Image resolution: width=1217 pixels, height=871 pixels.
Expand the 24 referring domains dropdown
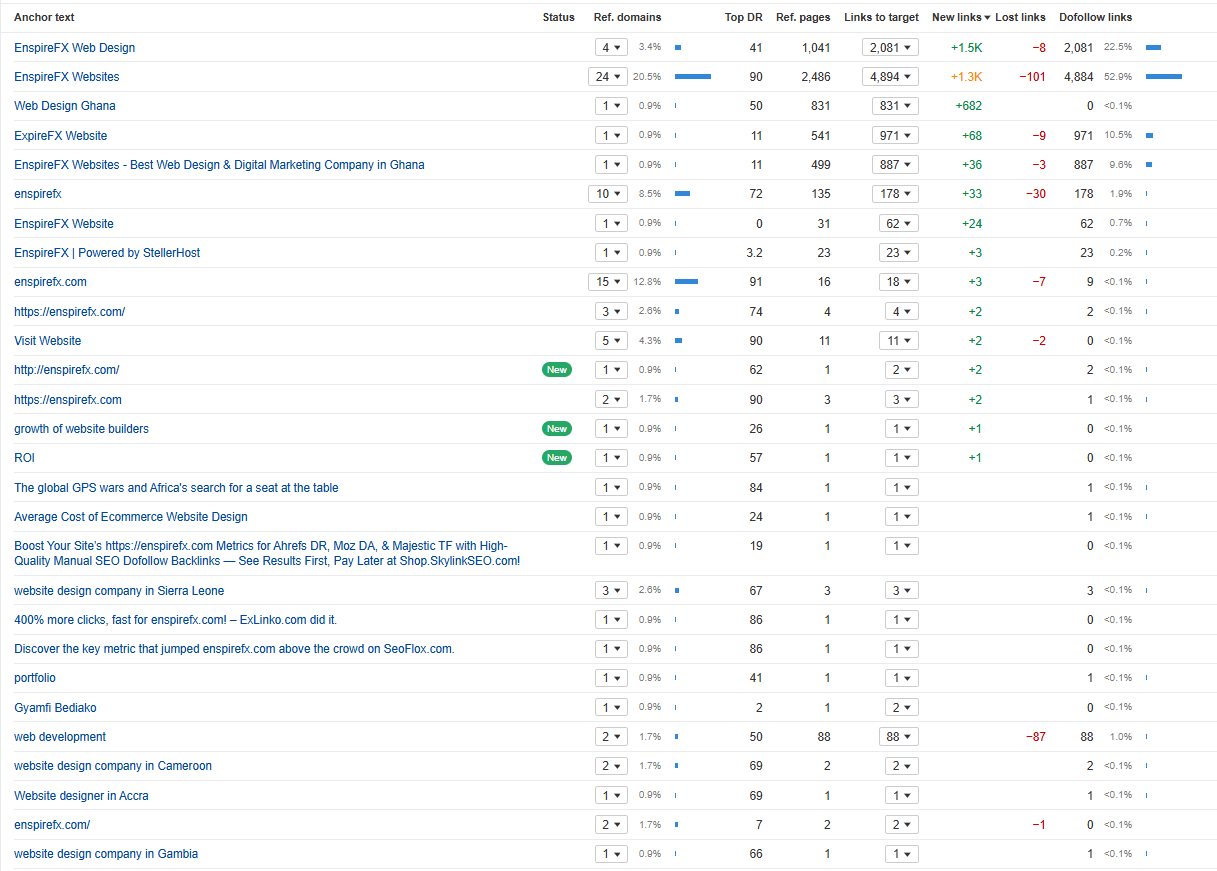coord(608,77)
